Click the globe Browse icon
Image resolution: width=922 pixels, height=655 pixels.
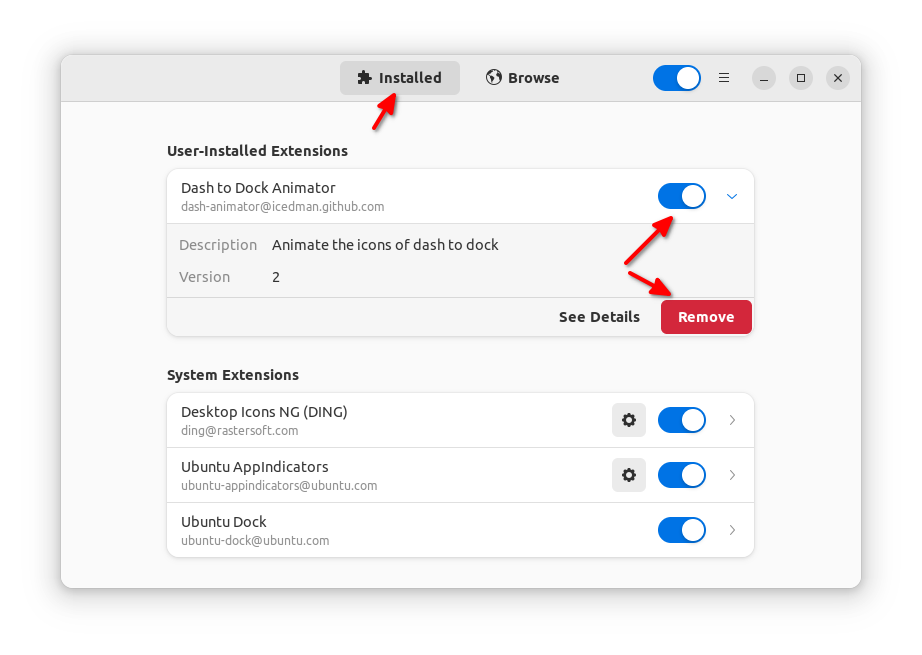[x=493, y=78]
